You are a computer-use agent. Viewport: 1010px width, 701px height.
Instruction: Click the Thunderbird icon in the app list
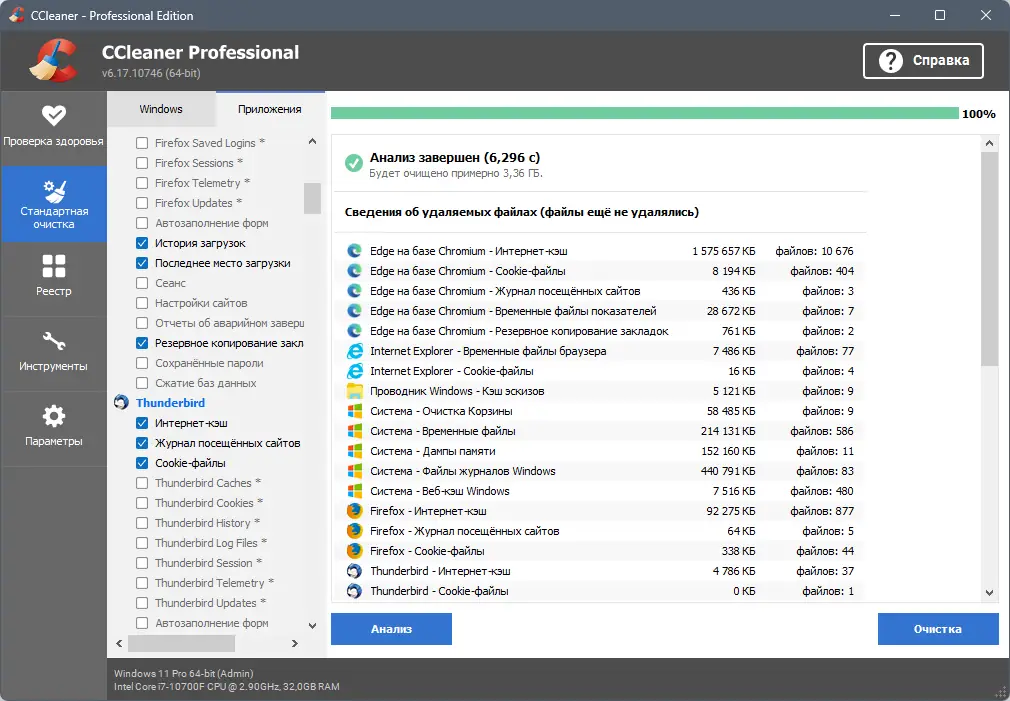(121, 403)
